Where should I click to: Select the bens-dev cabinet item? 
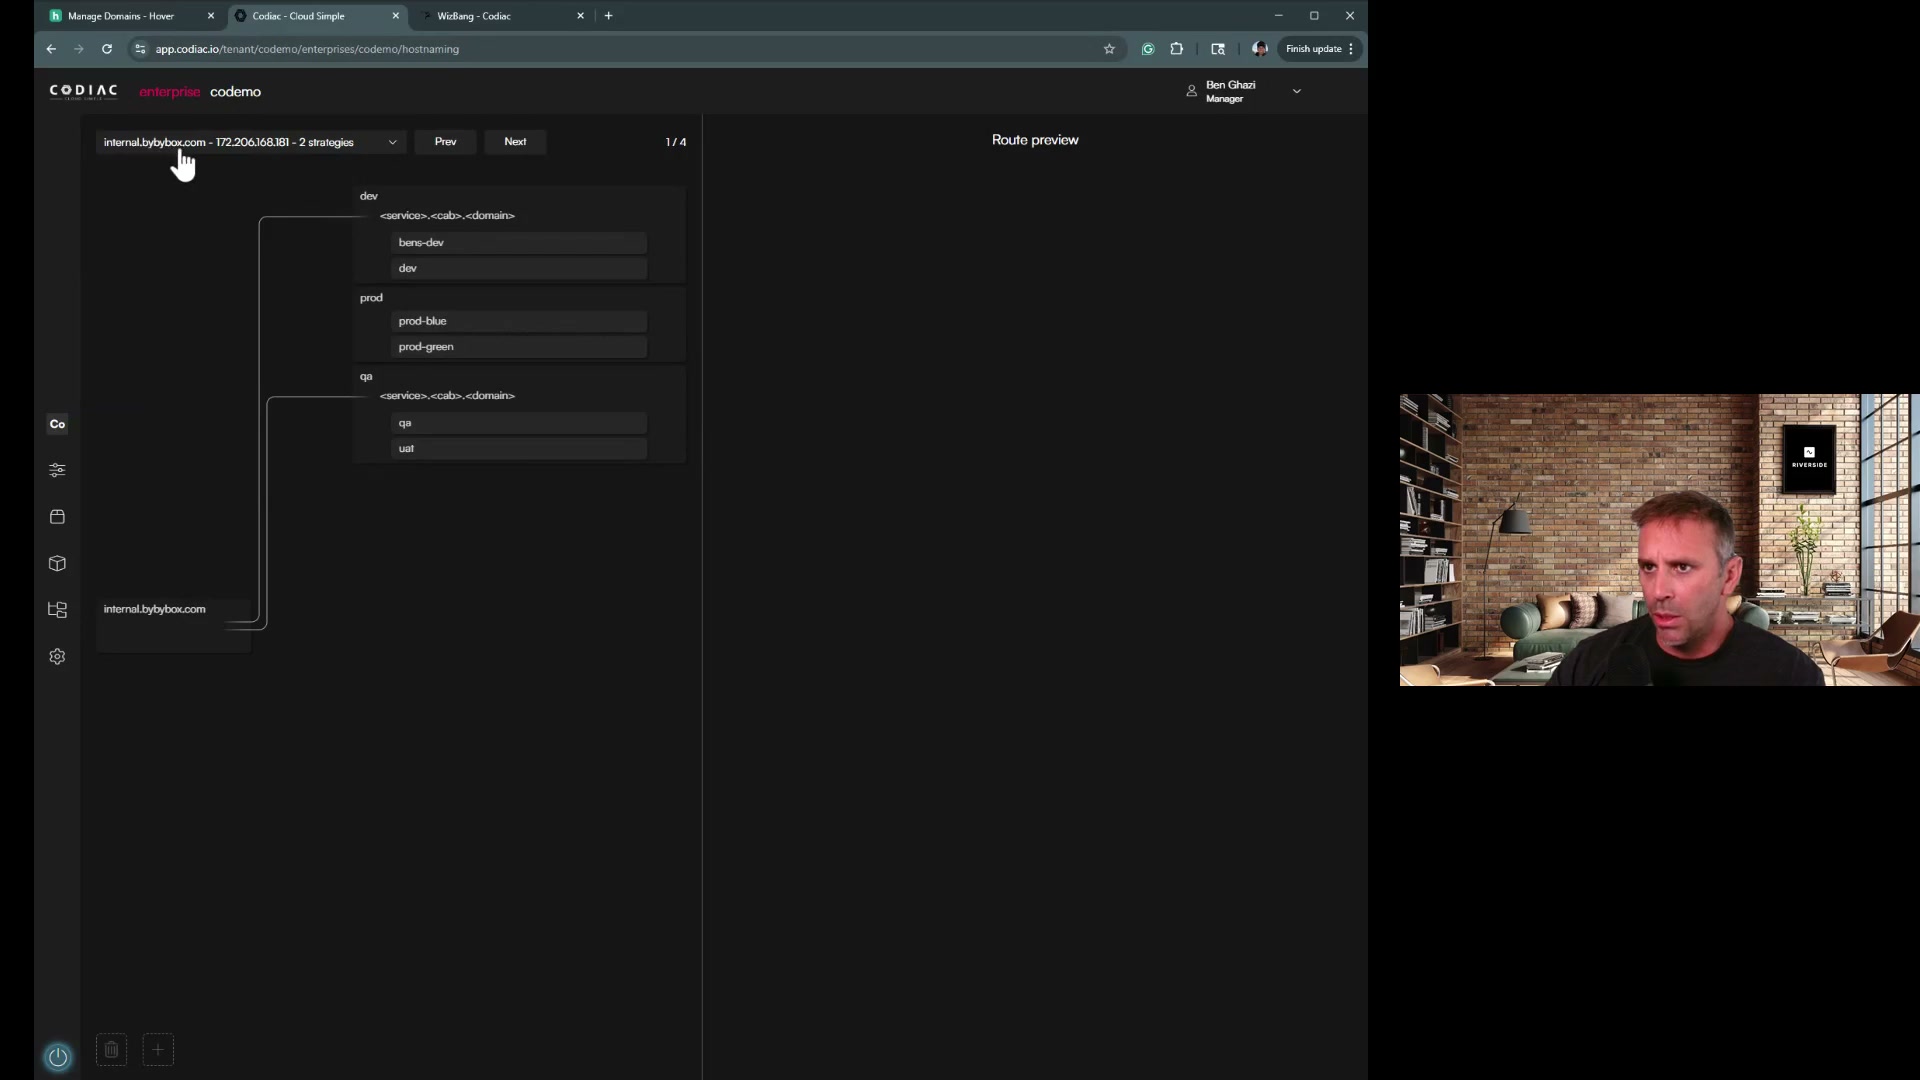click(518, 243)
